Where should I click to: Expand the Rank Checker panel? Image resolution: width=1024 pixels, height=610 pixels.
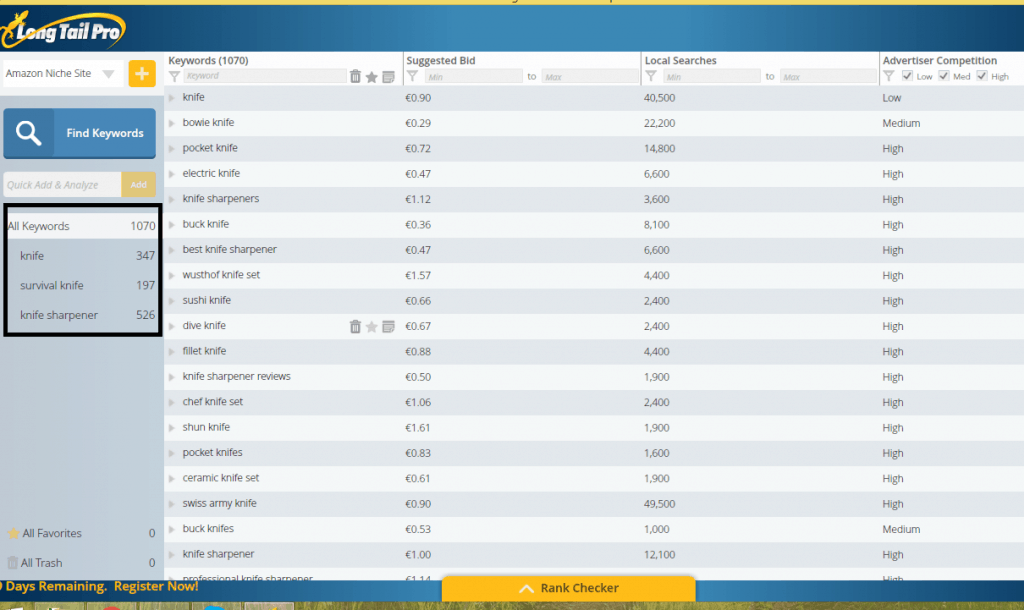[569, 588]
